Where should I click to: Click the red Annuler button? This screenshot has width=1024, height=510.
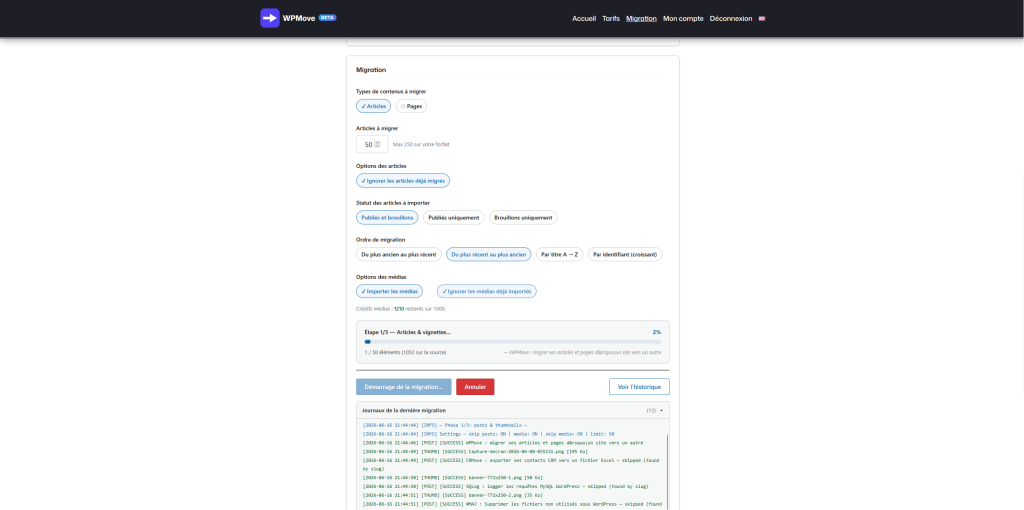click(475, 387)
